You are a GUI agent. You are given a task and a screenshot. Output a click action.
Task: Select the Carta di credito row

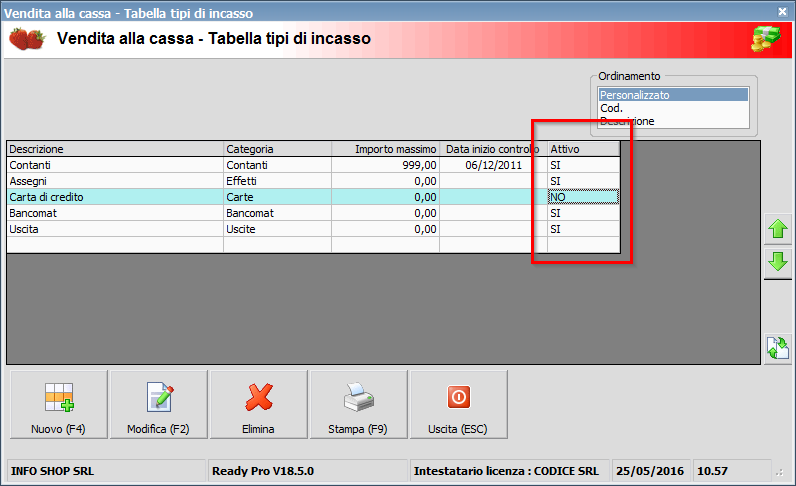click(x=313, y=197)
